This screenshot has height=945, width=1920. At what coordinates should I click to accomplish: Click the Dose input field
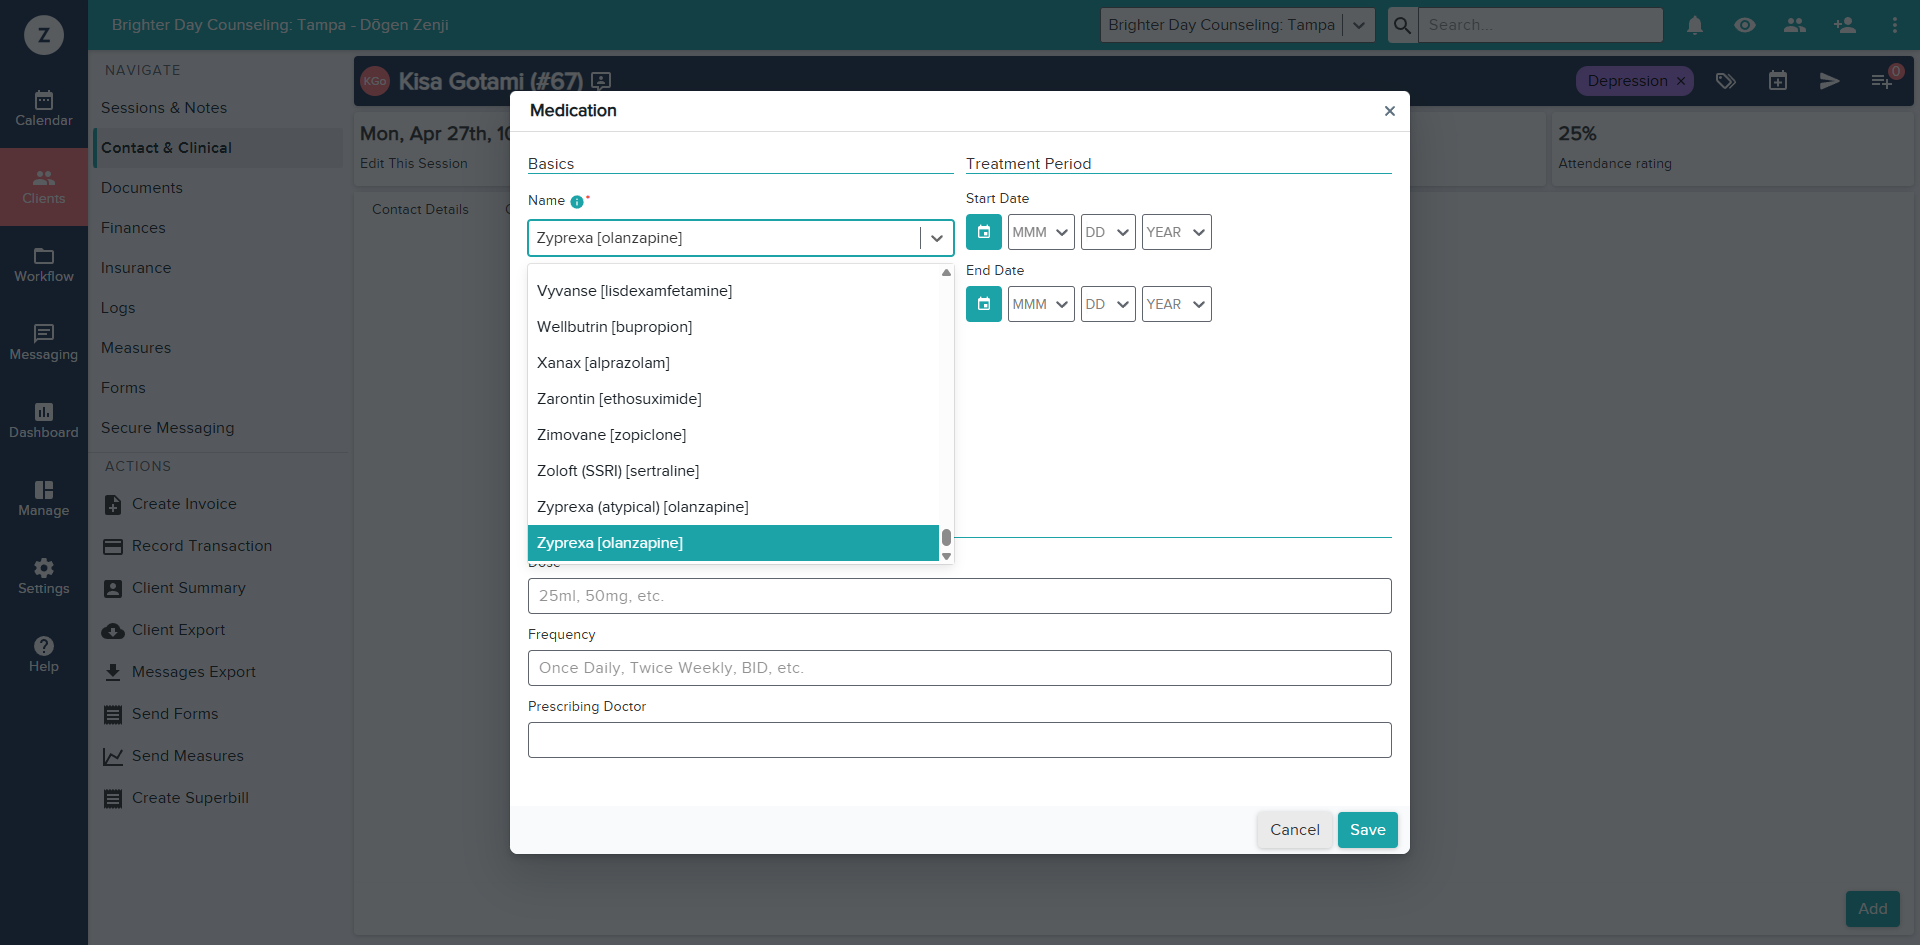click(x=960, y=596)
